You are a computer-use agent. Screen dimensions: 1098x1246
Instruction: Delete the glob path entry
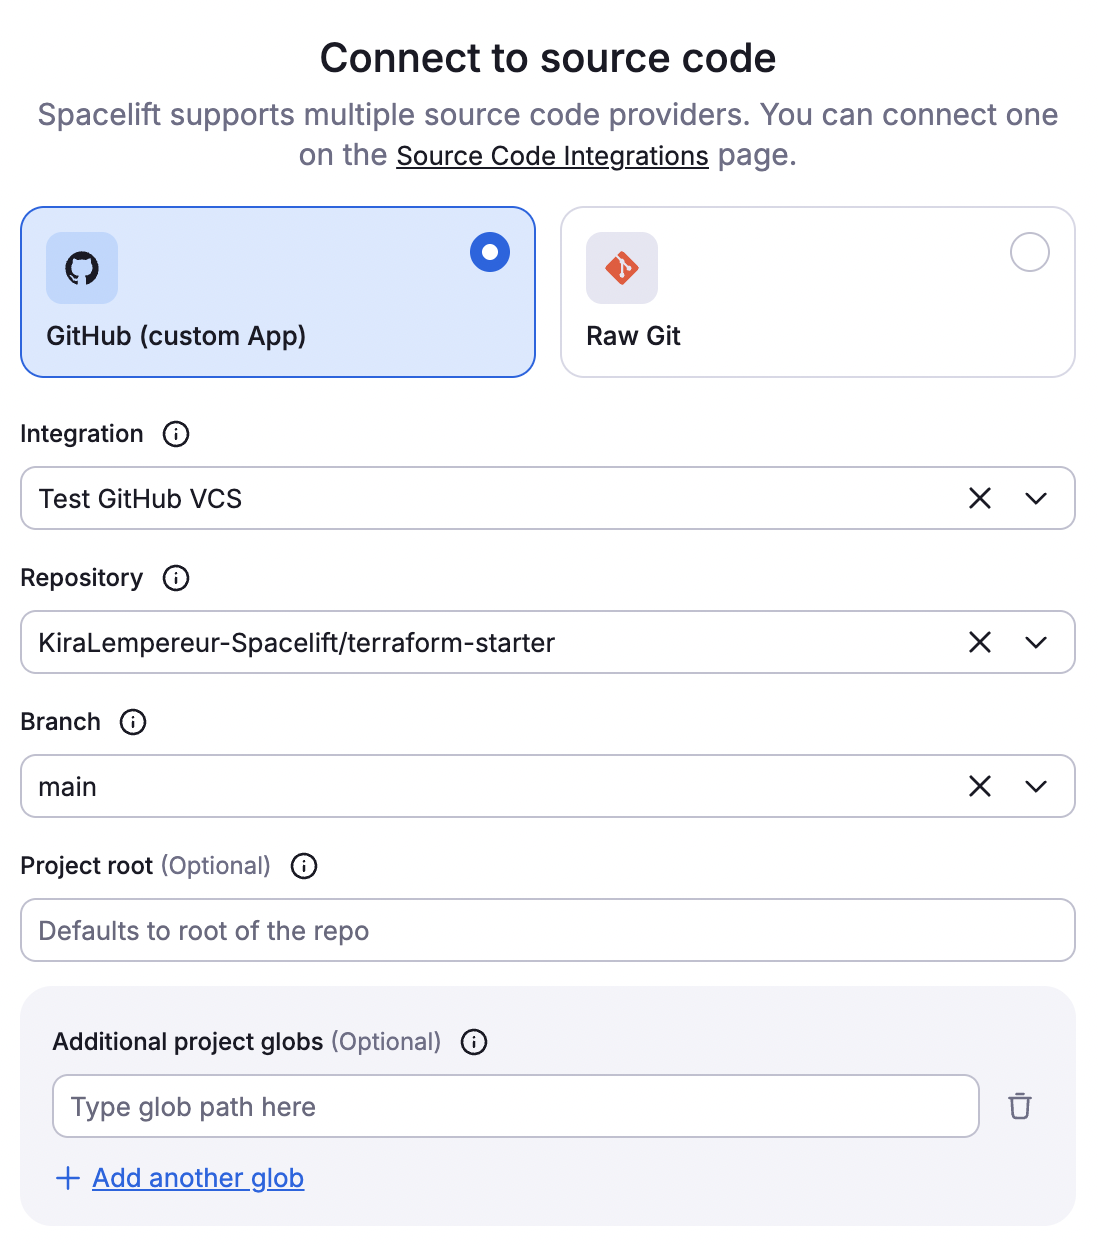(x=1020, y=1106)
